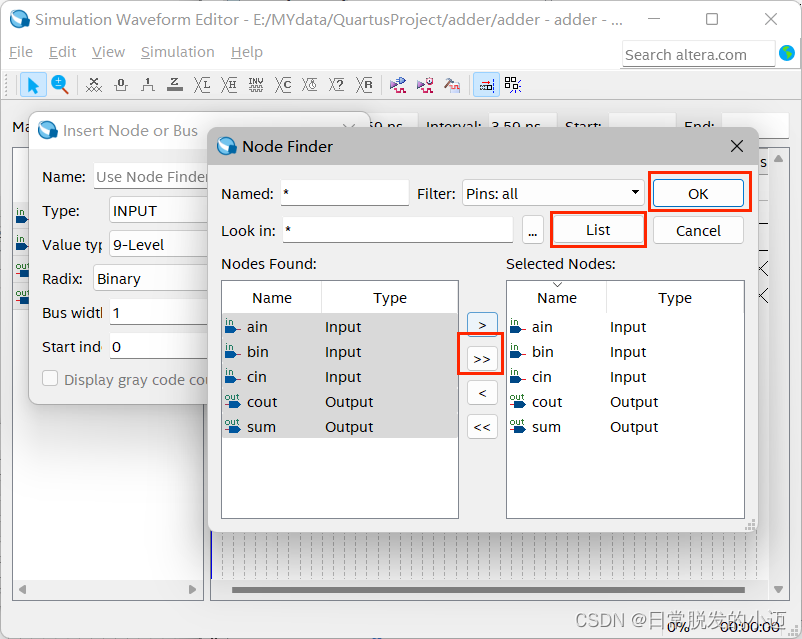This screenshot has height=639, width=802.
Task: Select cout in Selected Nodes list
Action: click(x=625, y=402)
